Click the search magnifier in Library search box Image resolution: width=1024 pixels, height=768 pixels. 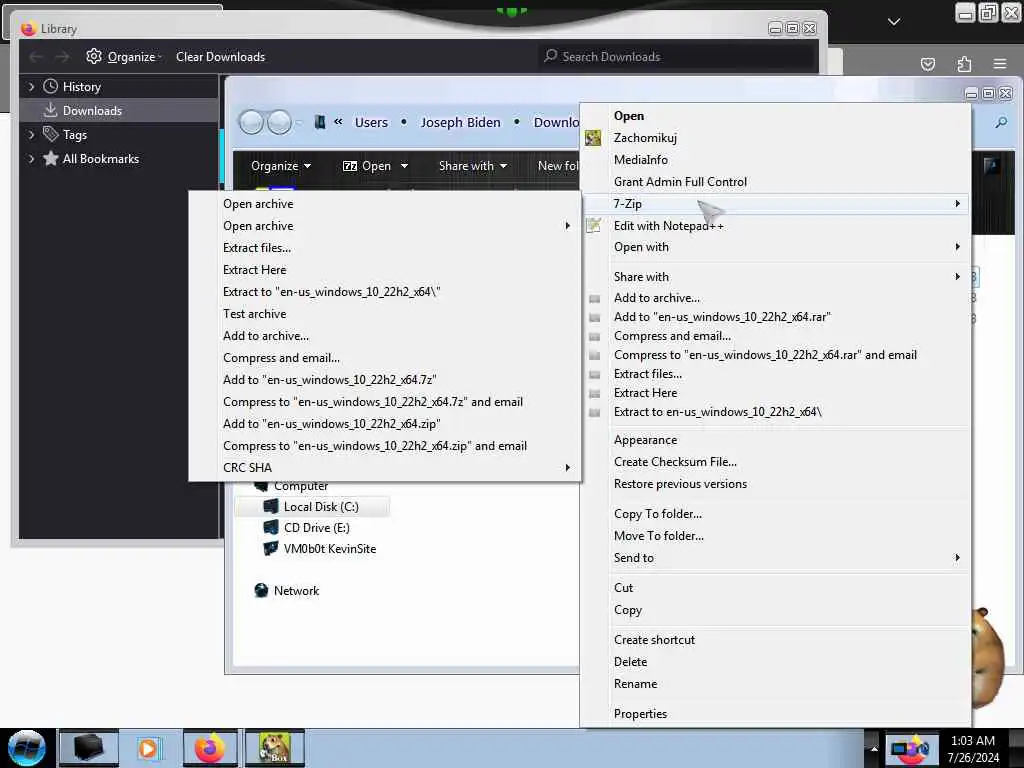tap(551, 56)
